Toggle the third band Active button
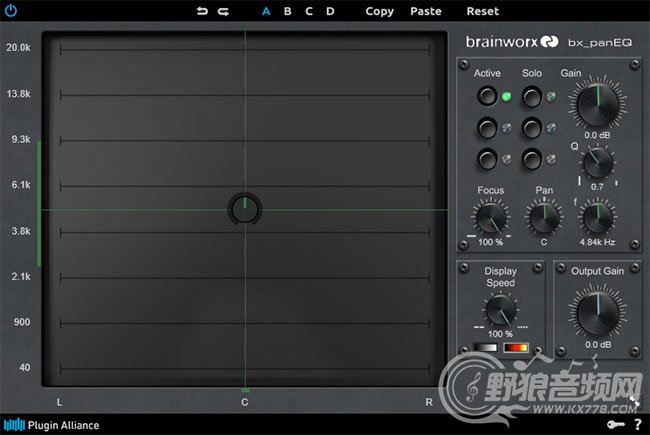 click(x=488, y=159)
